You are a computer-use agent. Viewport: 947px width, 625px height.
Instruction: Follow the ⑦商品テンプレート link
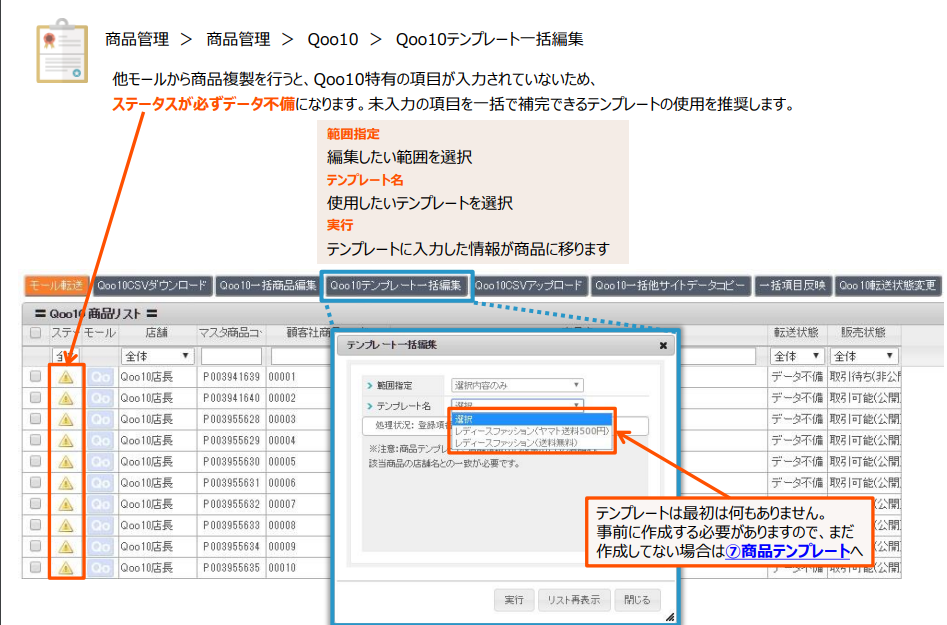(x=788, y=551)
